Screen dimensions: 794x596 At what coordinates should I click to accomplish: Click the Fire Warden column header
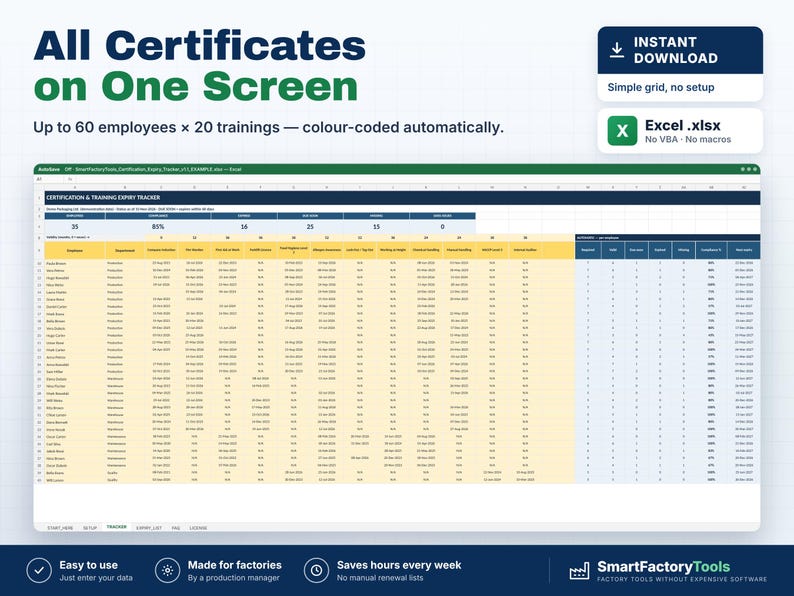coord(194,250)
